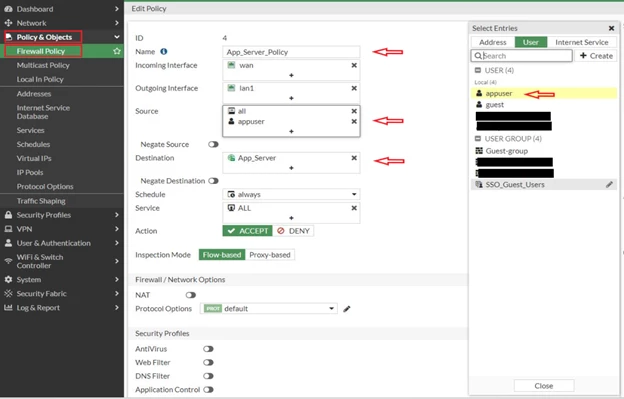Select Proxy-based inspection mode
This screenshot has height=399, width=624.
(270, 255)
